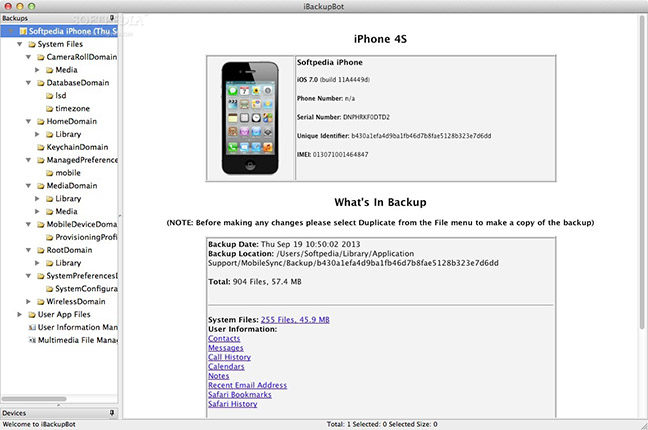The height and width of the screenshot is (430, 648).
Task: Click the pin icon on Devices panel
Action: coord(112,413)
